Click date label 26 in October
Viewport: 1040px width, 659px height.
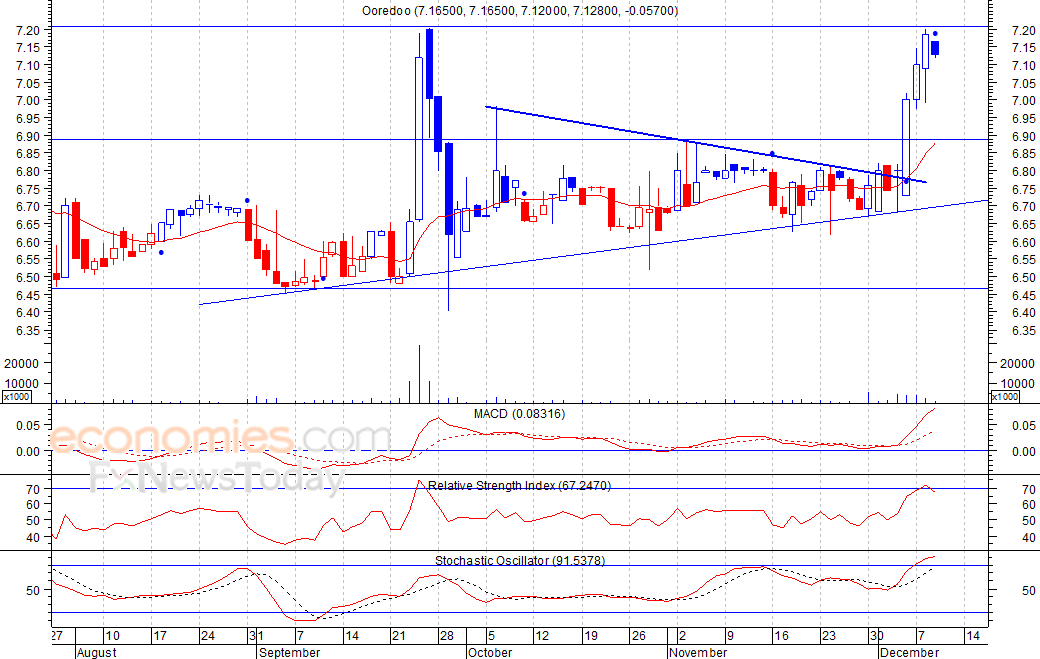tap(638, 635)
